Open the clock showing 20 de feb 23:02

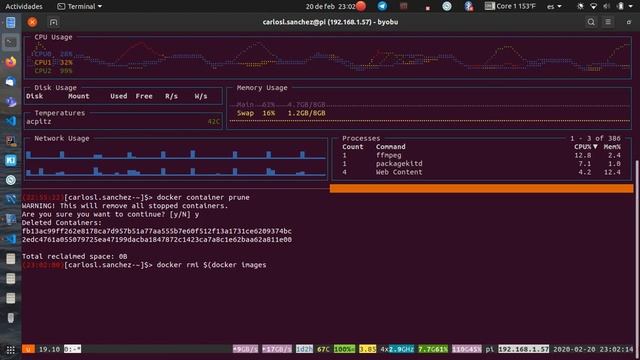click(331, 7)
